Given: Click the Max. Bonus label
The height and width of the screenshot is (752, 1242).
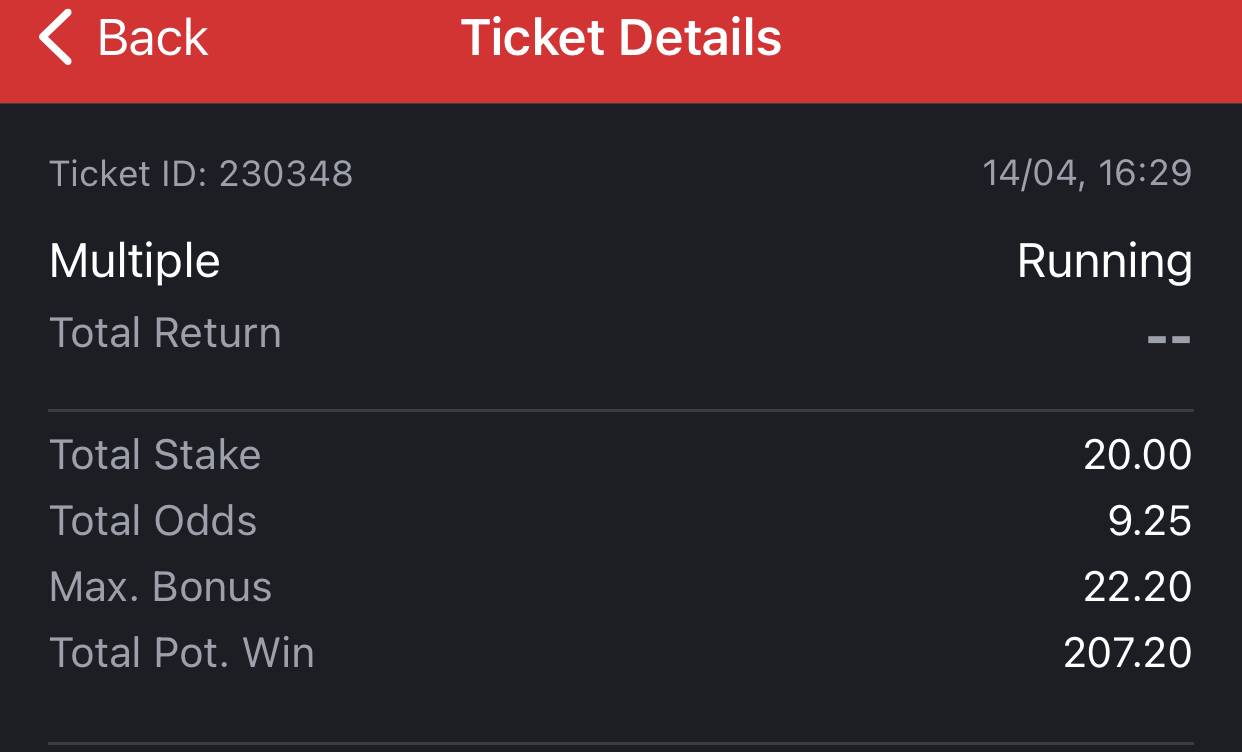Looking at the screenshot, I should coord(160,587).
